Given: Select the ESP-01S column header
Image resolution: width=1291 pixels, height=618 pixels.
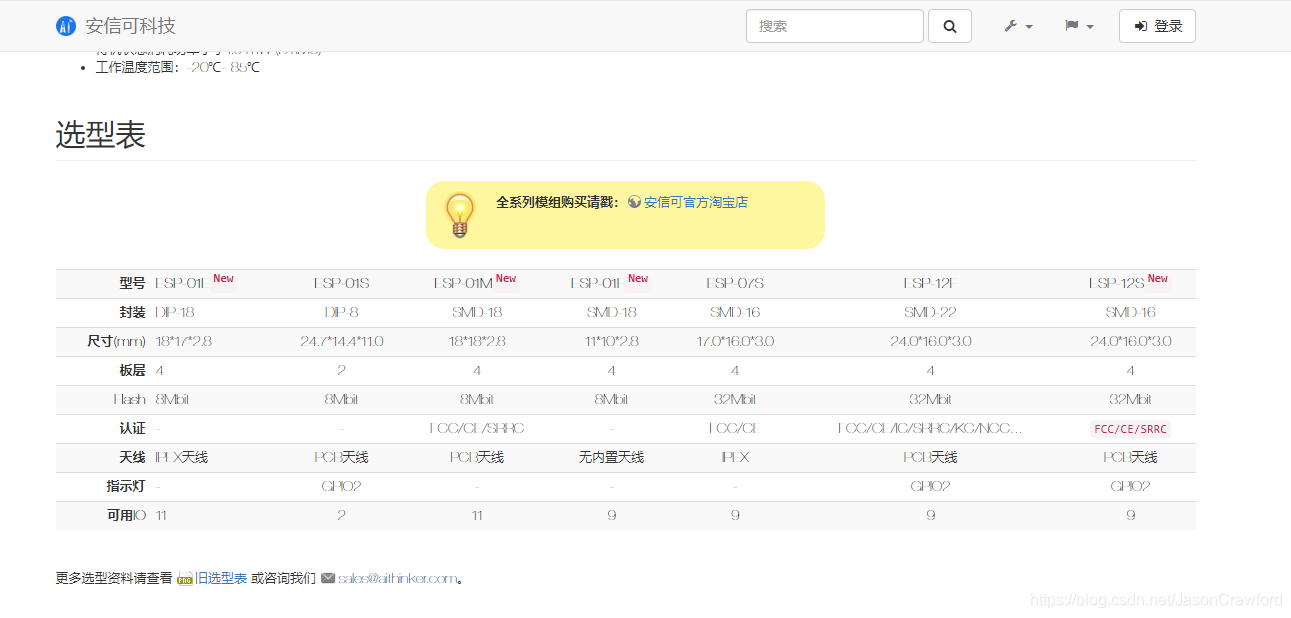Looking at the screenshot, I should point(341,284).
